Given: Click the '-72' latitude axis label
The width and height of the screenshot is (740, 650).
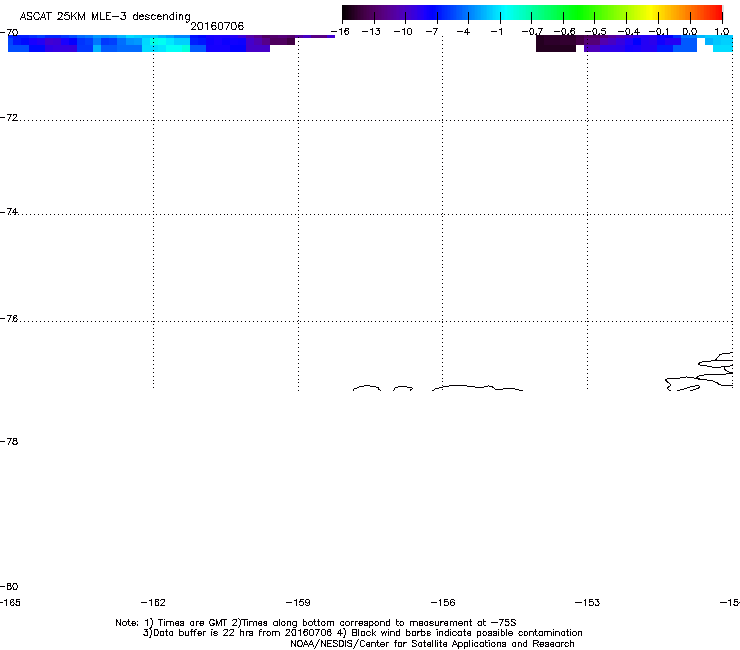Looking at the screenshot, I should [x=9, y=117].
